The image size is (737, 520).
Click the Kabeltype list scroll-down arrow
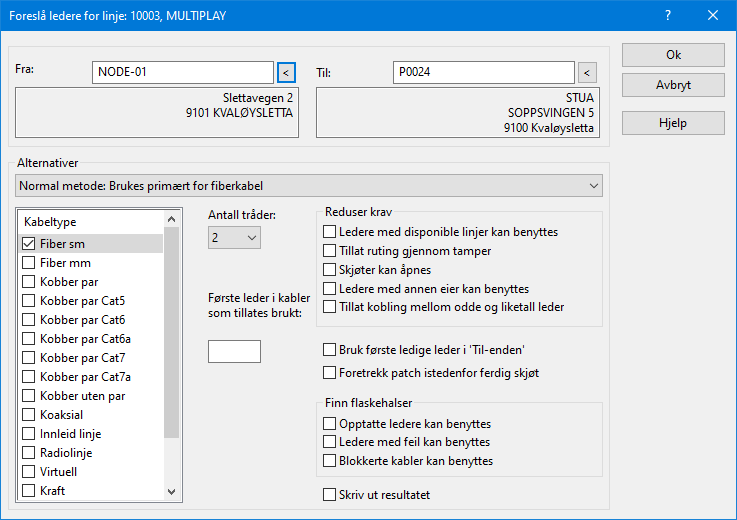pos(172,492)
